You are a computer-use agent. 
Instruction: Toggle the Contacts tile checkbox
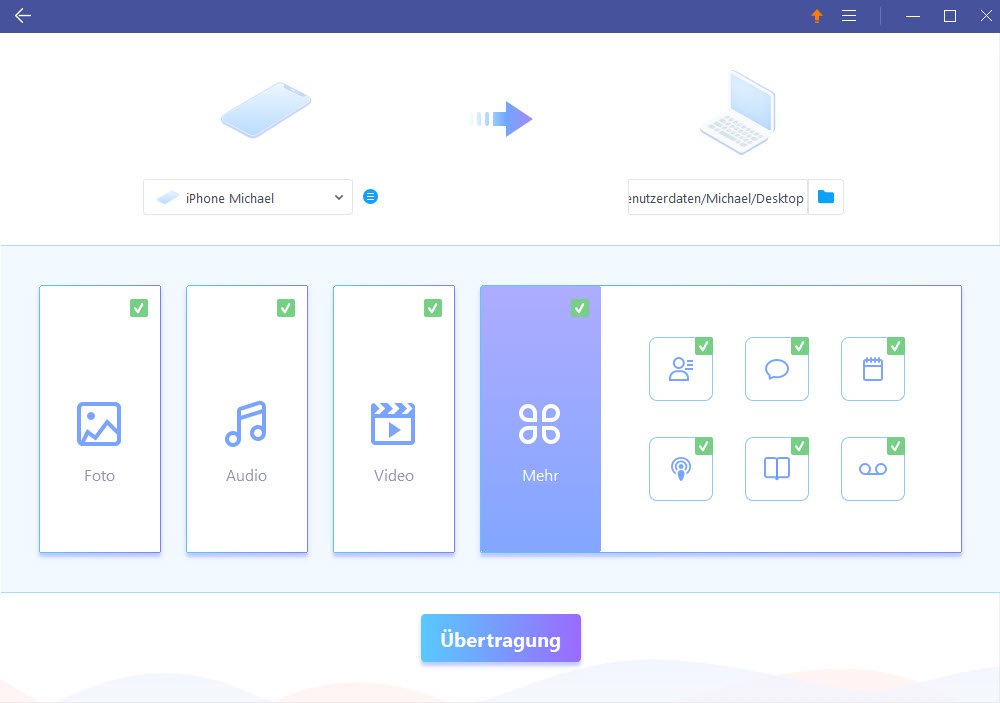pos(704,346)
